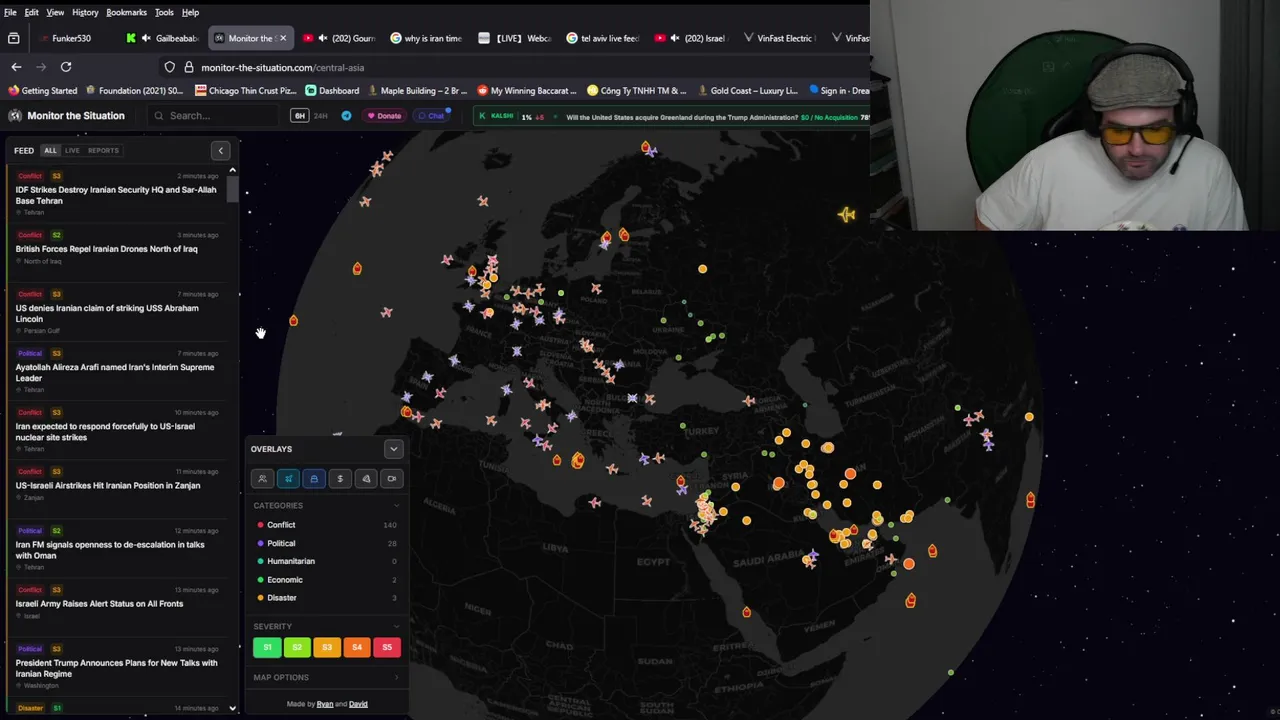Open David's credit link
This screenshot has width=1280, height=720.
358,704
